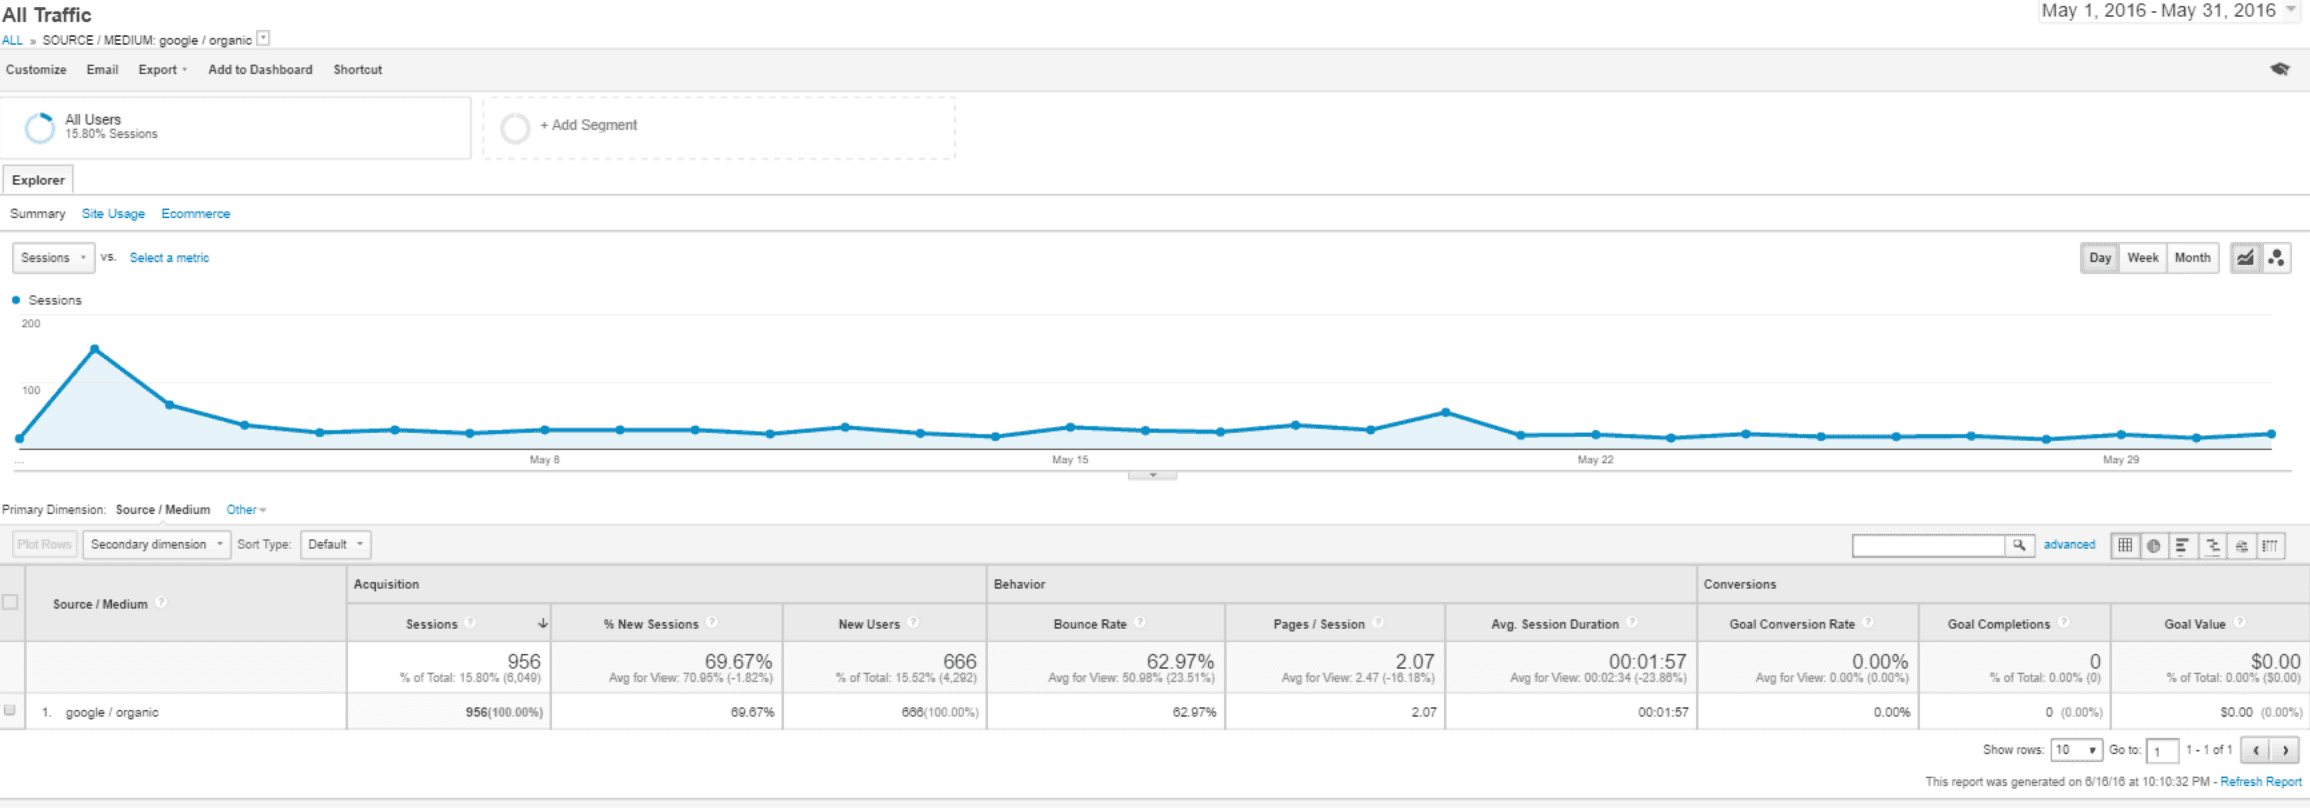Click Select a metric link
This screenshot has height=808, width=2310.
(169, 258)
